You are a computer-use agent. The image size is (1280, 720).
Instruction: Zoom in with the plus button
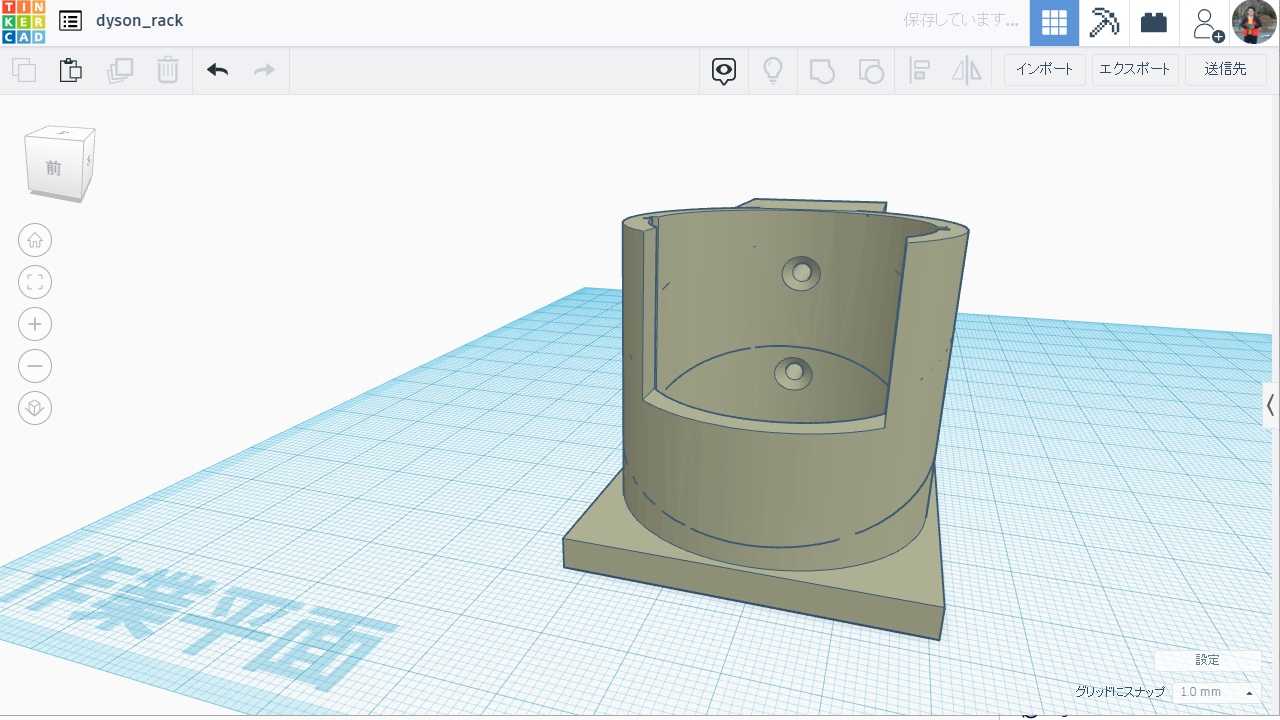pos(35,324)
